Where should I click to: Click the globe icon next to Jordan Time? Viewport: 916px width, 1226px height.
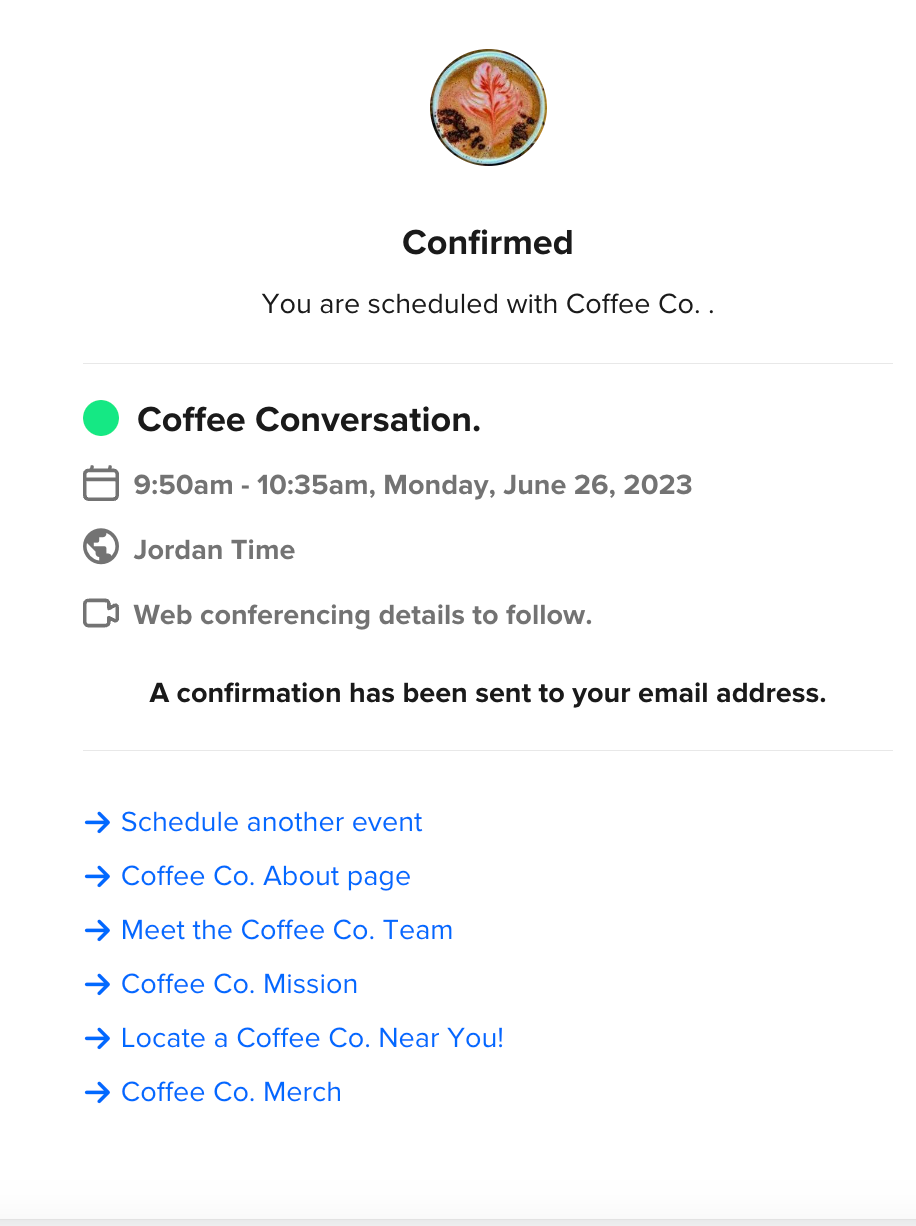coord(100,548)
